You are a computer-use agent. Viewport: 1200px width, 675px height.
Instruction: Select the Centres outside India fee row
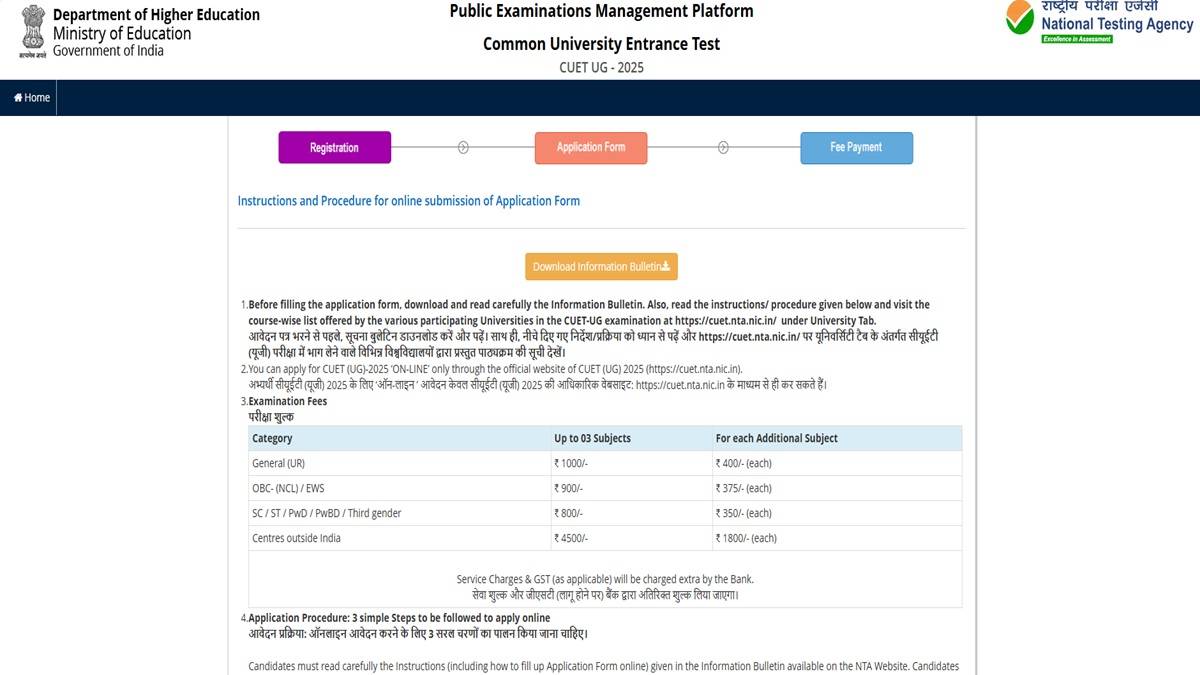coord(600,537)
